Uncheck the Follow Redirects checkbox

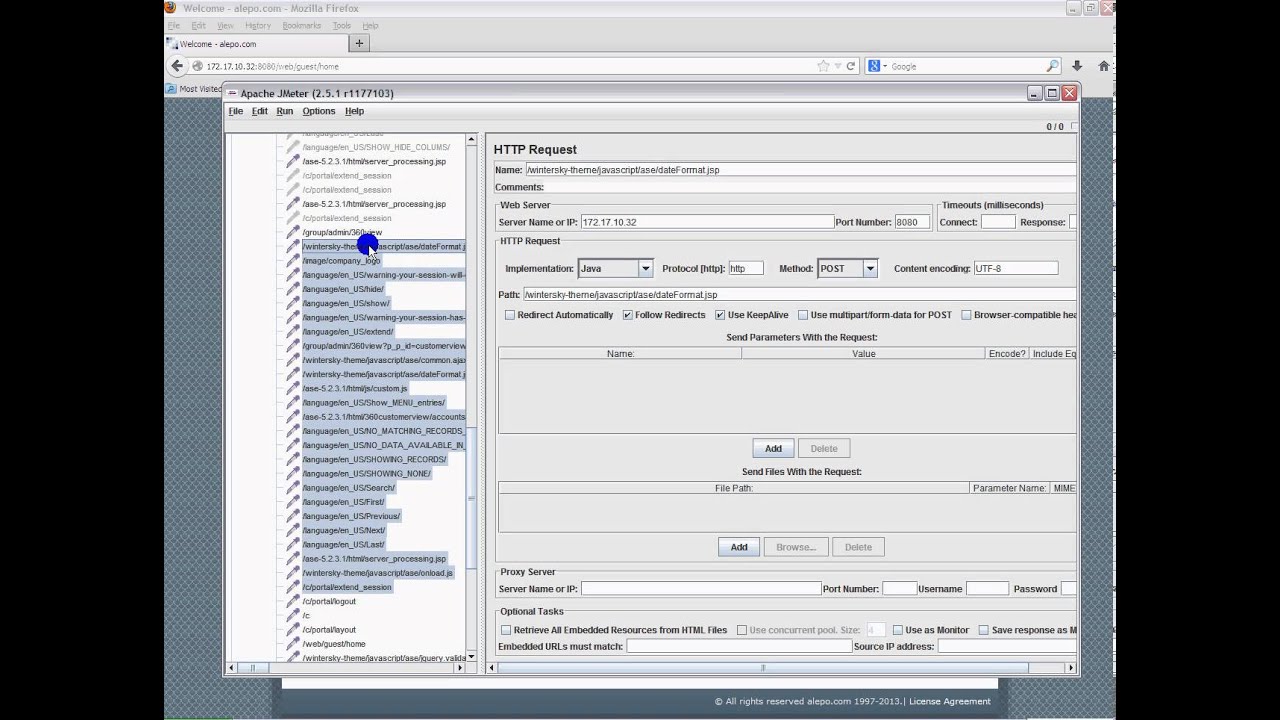pos(627,315)
